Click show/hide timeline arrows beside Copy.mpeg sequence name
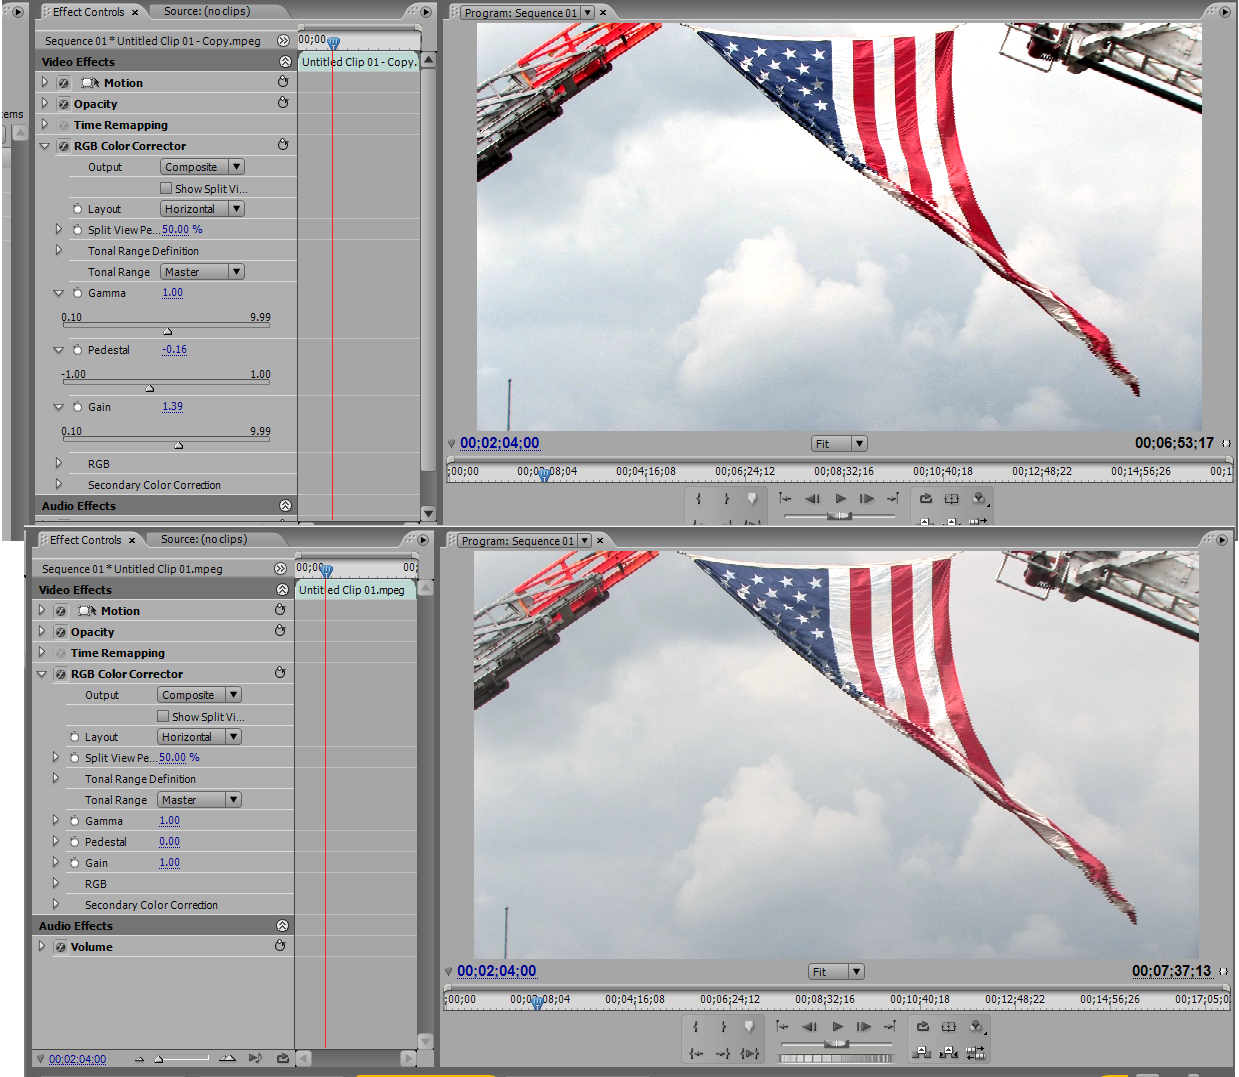This screenshot has width=1239, height=1077. [283, 41]
